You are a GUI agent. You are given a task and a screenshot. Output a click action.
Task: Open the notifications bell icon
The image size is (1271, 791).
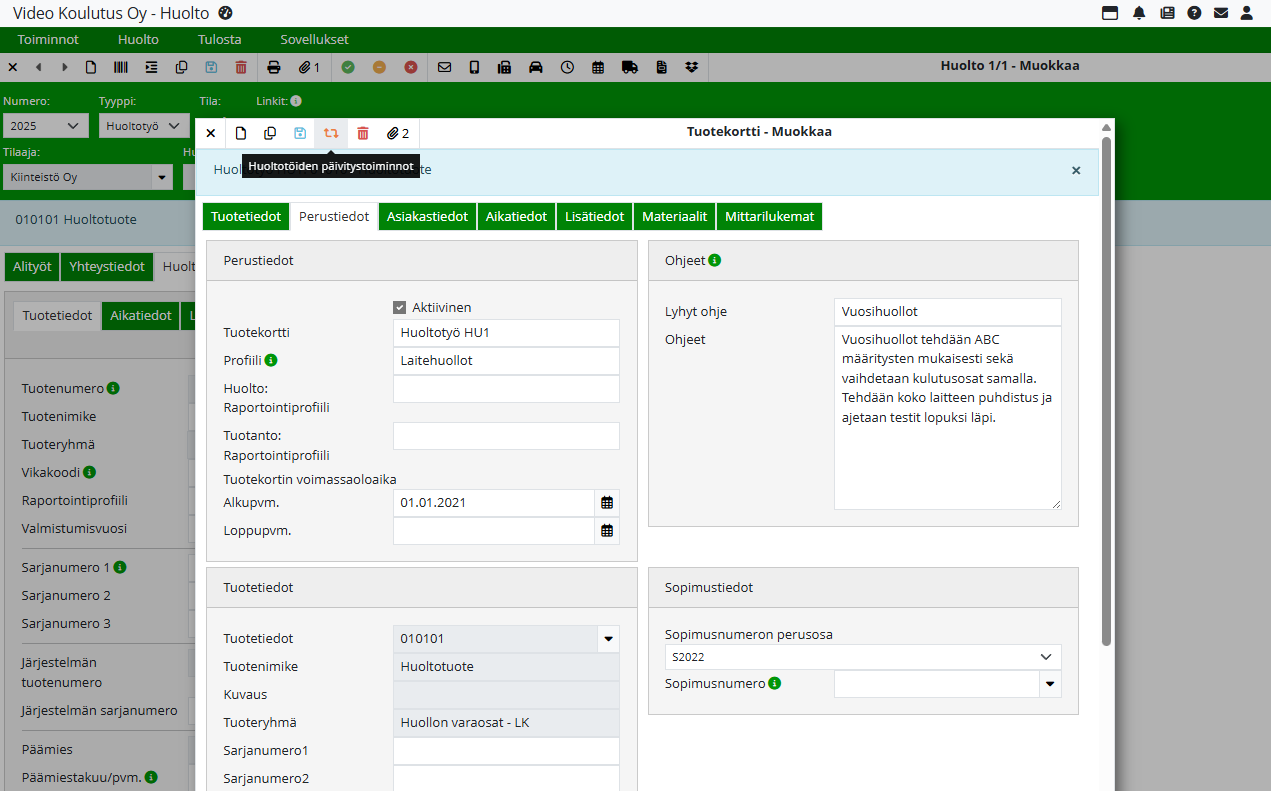click(1139, 13)
